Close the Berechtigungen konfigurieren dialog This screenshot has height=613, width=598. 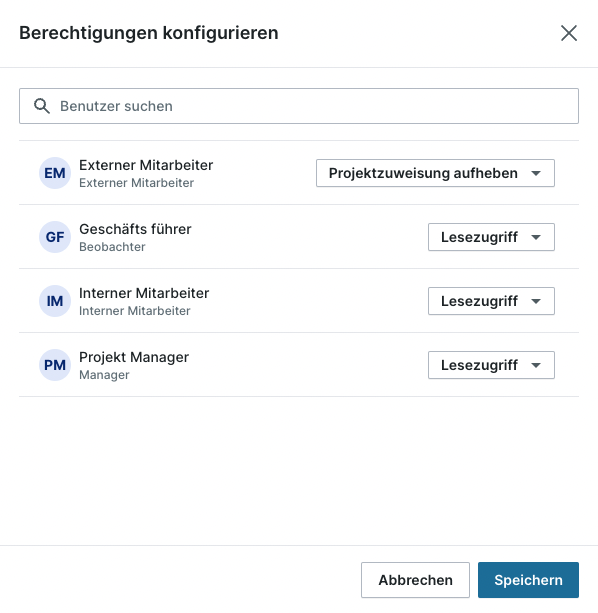pyautogui.click(x=569, y=33)
